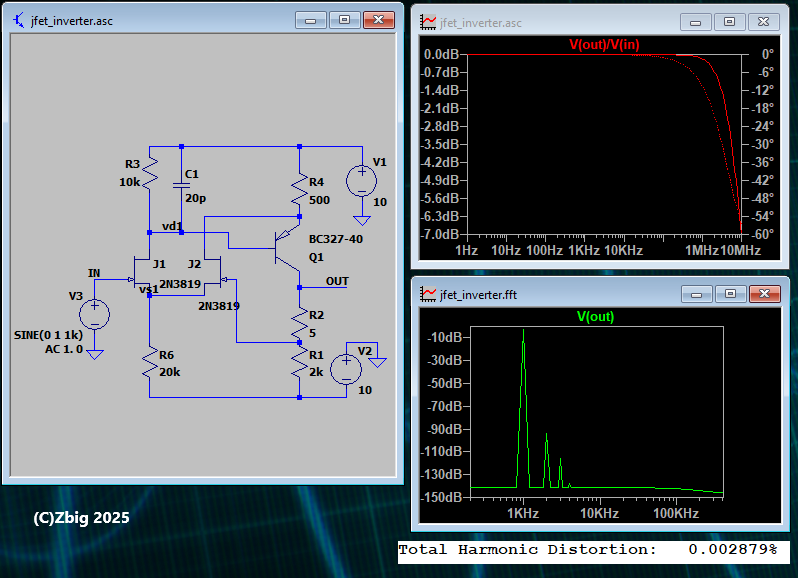Close the jfet_inverter.fft window
The height and width of the screenshot is (578, 798).
pos(764,294)
